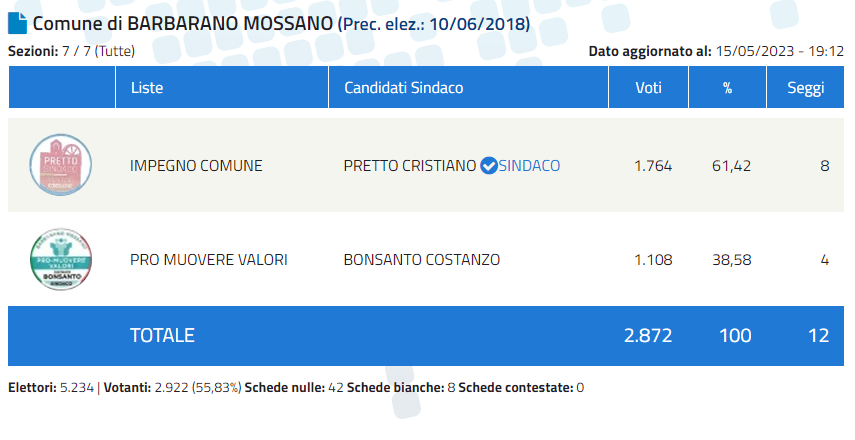Screen dimensions: 855x440
Task: Select the IMPEGNO COMUNE list name
Action: coord(196,166)
